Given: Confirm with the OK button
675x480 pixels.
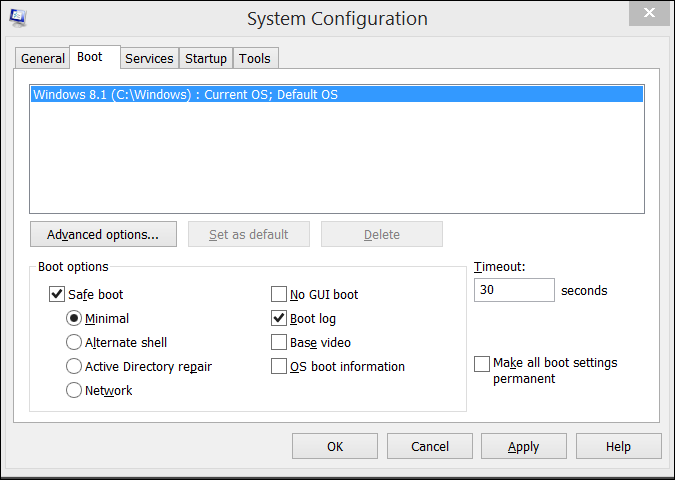Looking at the screenshot, I should pos(335,446).
